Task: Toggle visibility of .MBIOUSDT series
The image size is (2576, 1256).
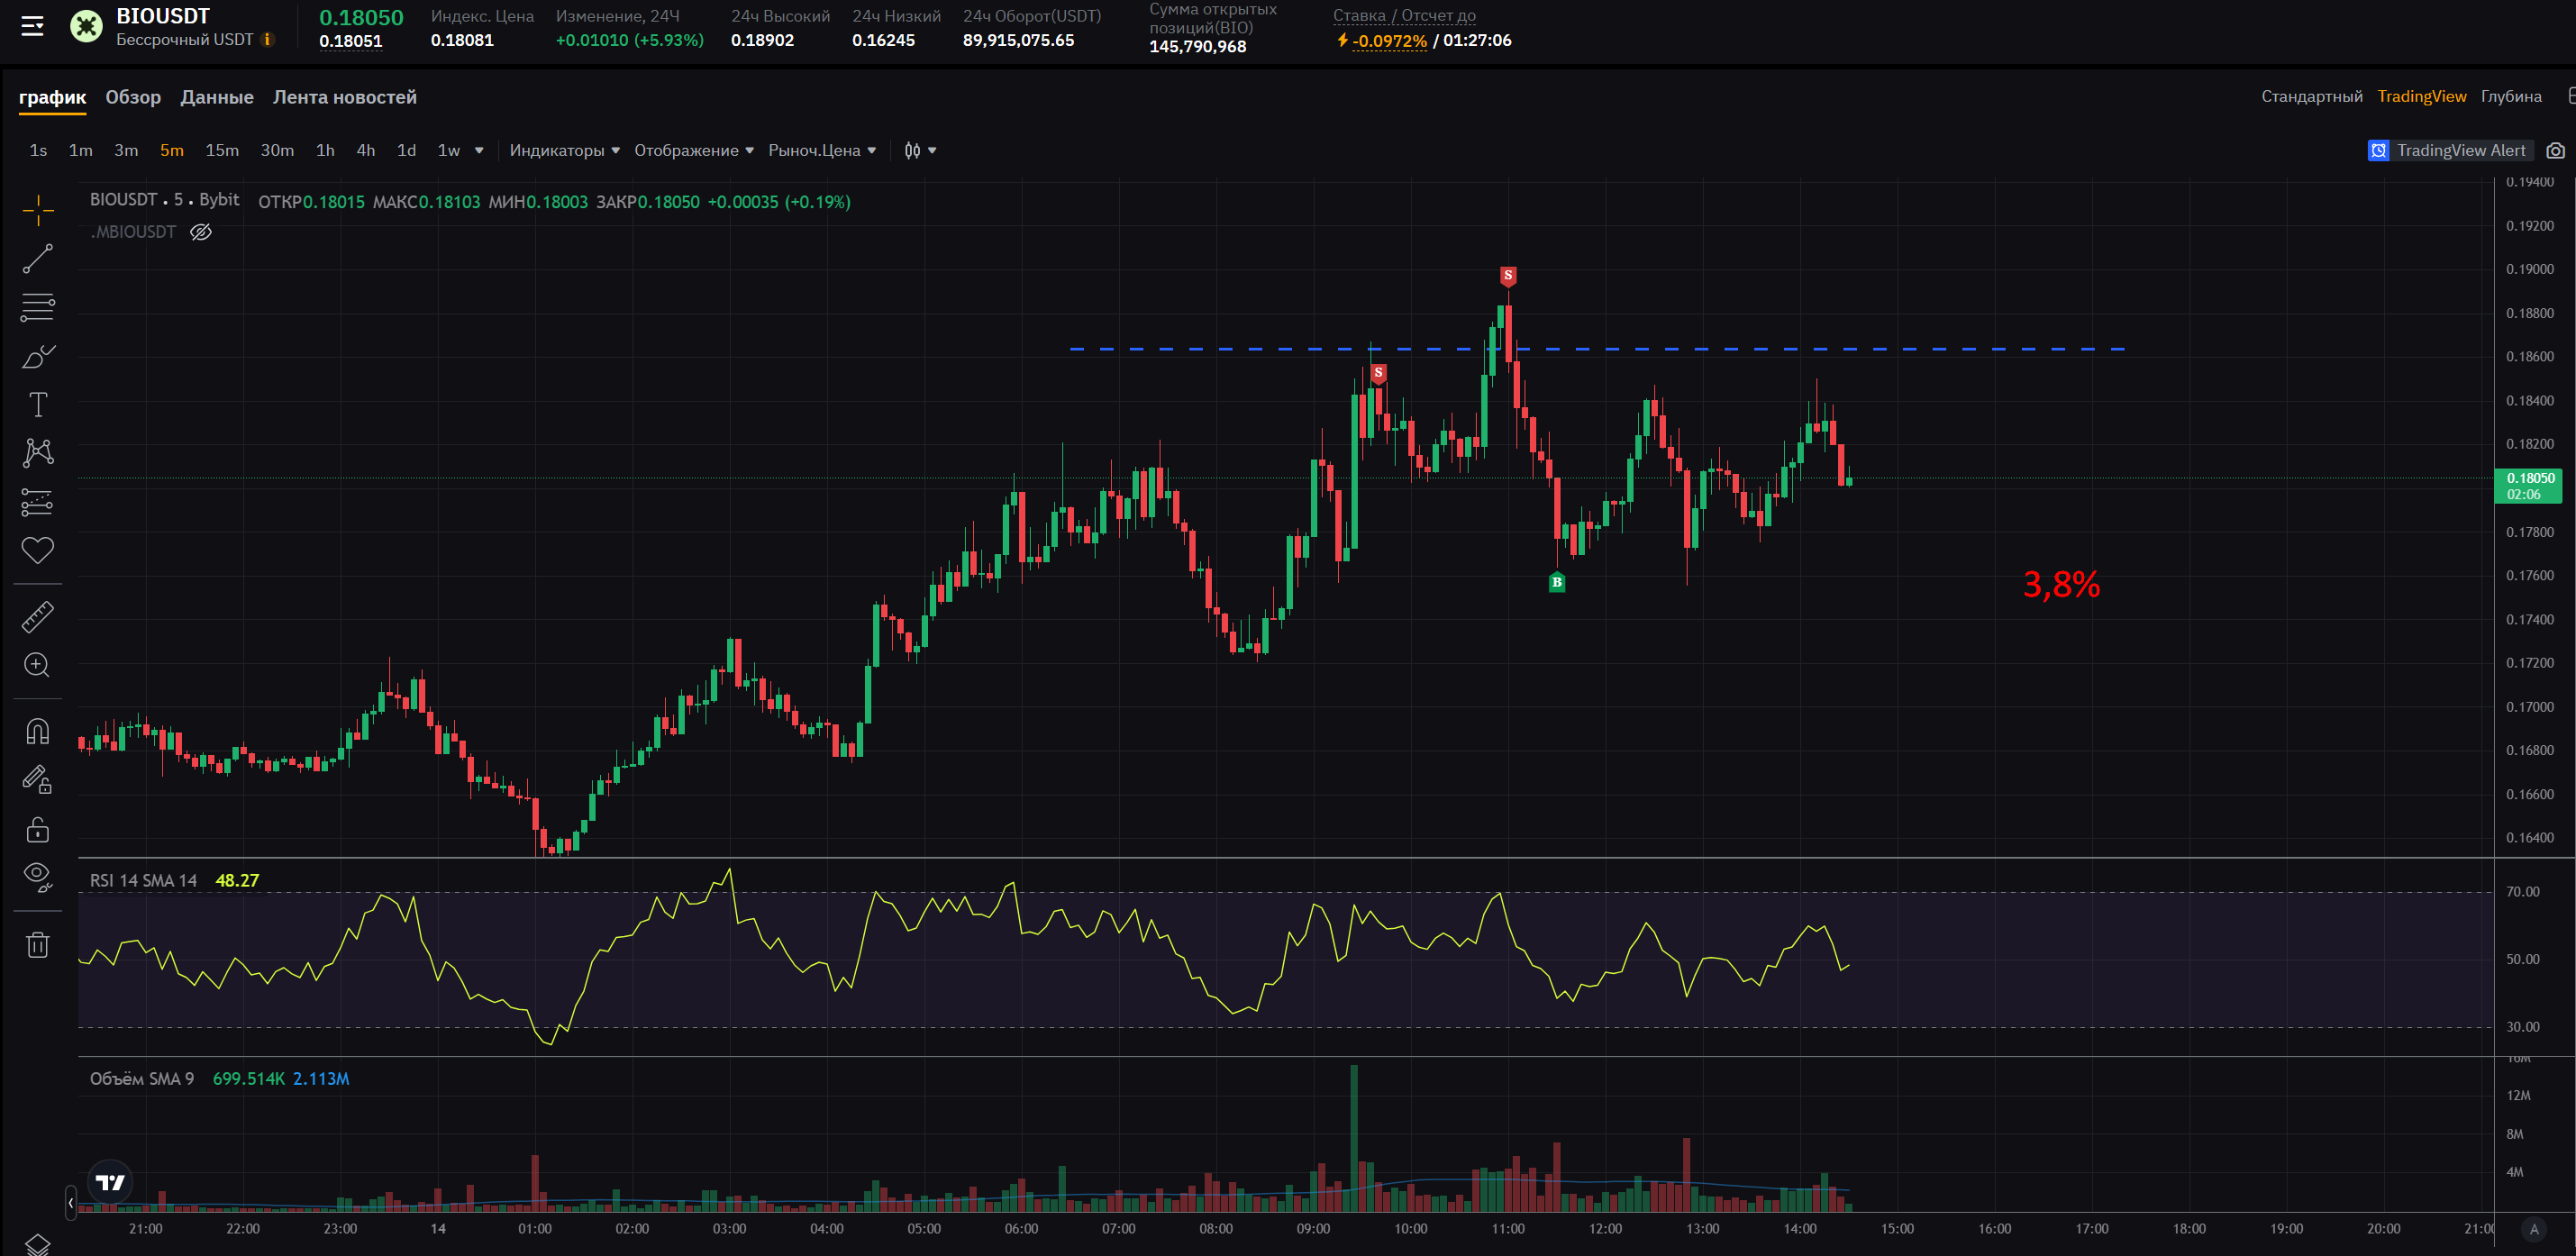Action: [201, 232]
